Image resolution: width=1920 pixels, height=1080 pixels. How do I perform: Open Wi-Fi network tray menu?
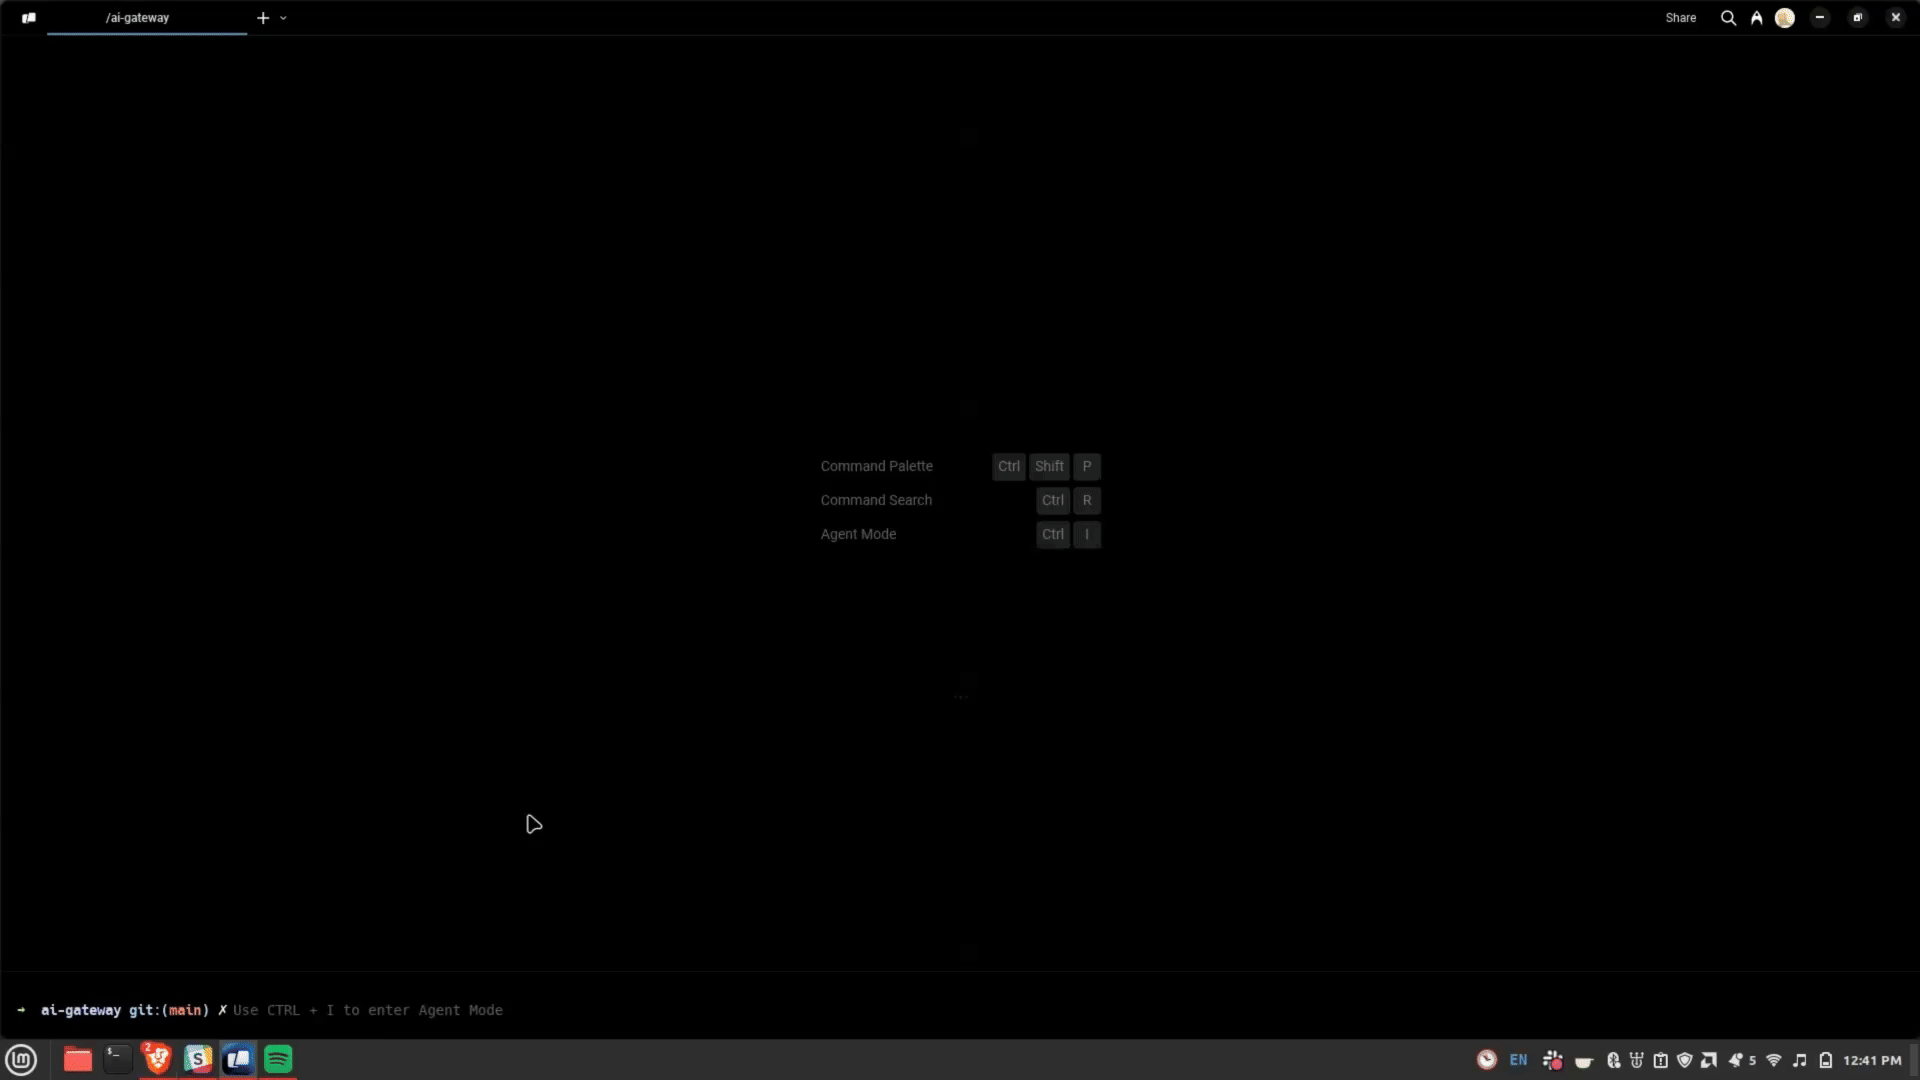coord(1774,1060)
